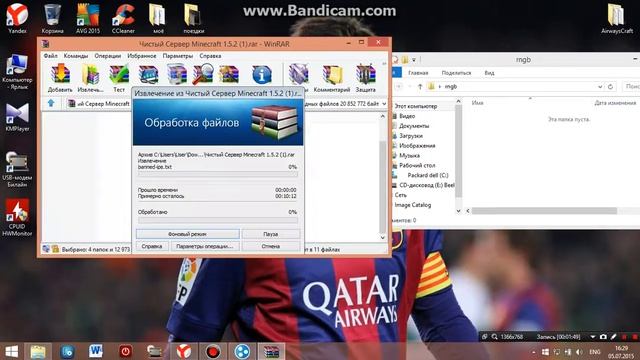Image resolution: width=640 pixels, height=360 pixels.
Task: Select the AirwaysCraft folder on desktop
Action: (x=617, y=18)
